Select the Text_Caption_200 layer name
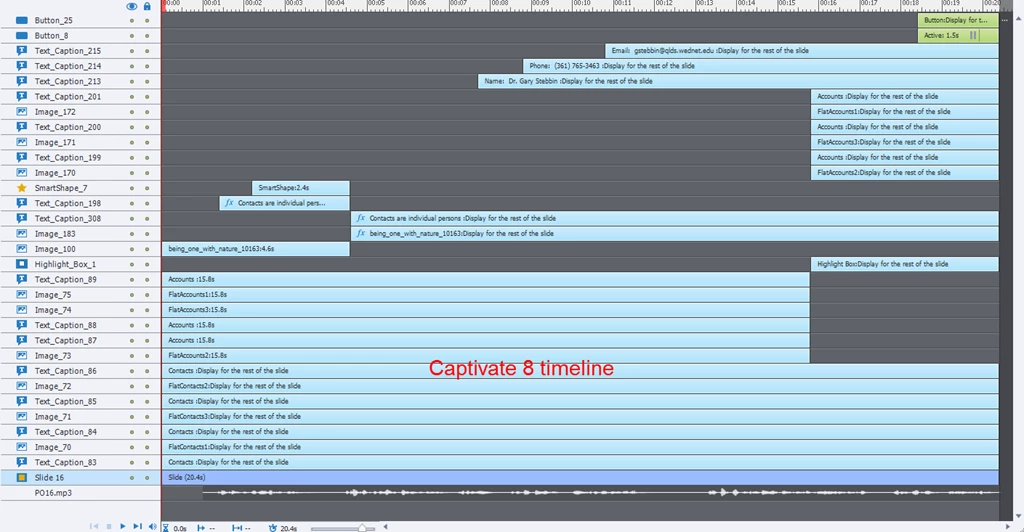1024x532 pixels. click(68, 127)
